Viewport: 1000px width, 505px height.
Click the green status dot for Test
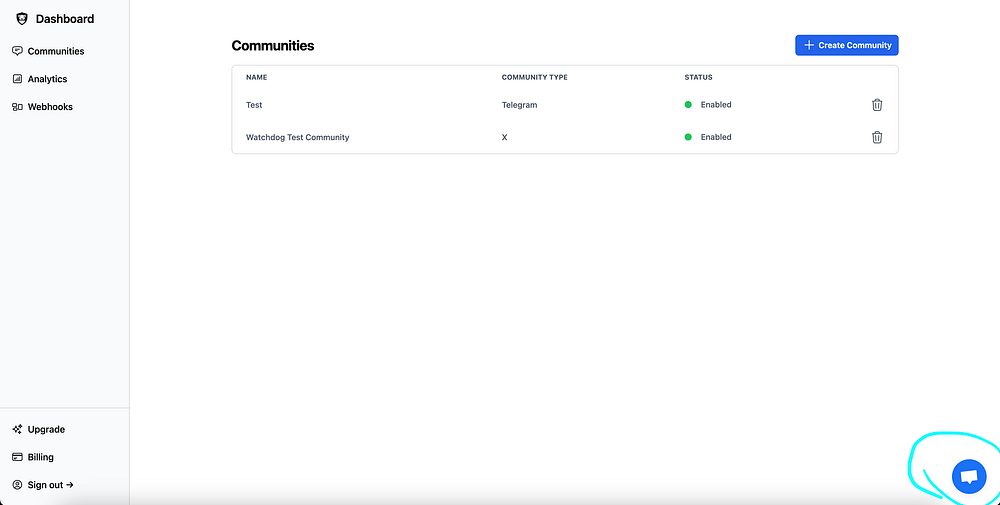click(x=688, y=105)
